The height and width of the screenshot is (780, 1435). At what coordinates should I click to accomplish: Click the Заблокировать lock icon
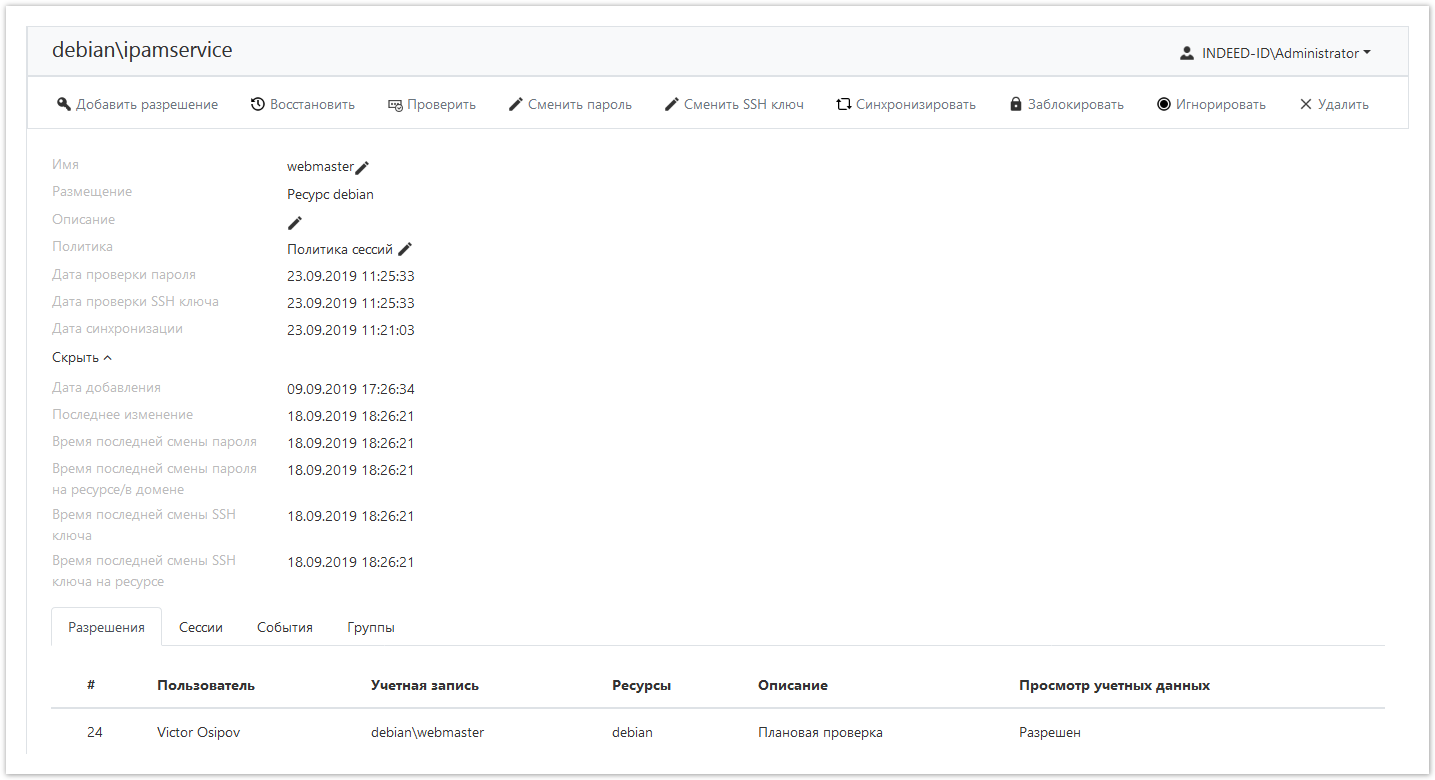1015,103
